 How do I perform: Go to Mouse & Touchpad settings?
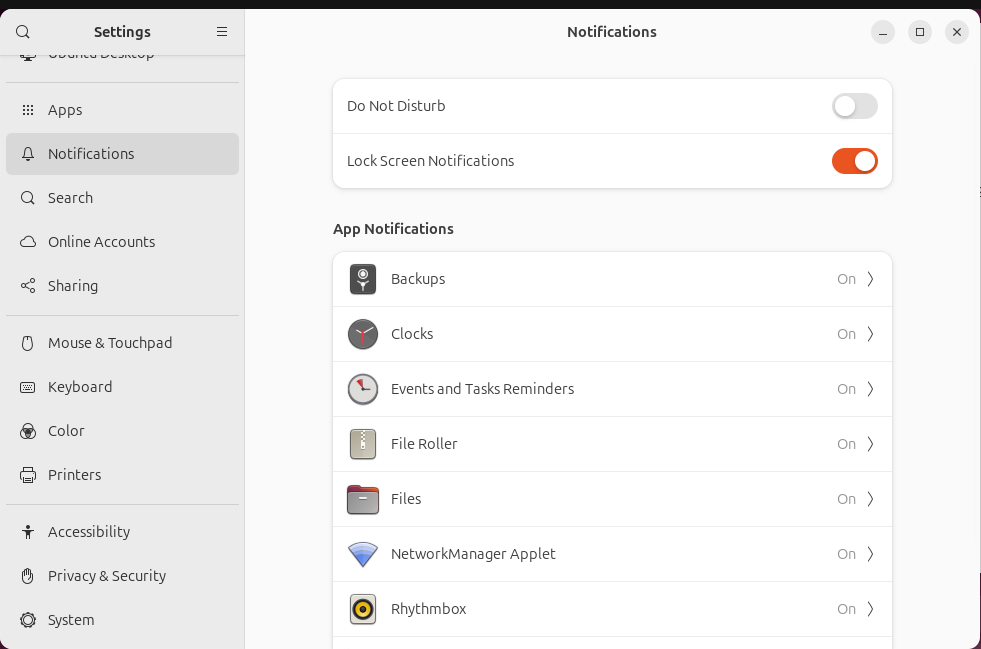point(110,343)
